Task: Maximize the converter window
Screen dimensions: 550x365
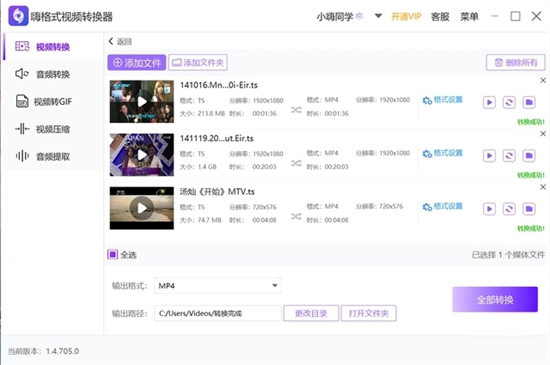Action: point(515,16)
